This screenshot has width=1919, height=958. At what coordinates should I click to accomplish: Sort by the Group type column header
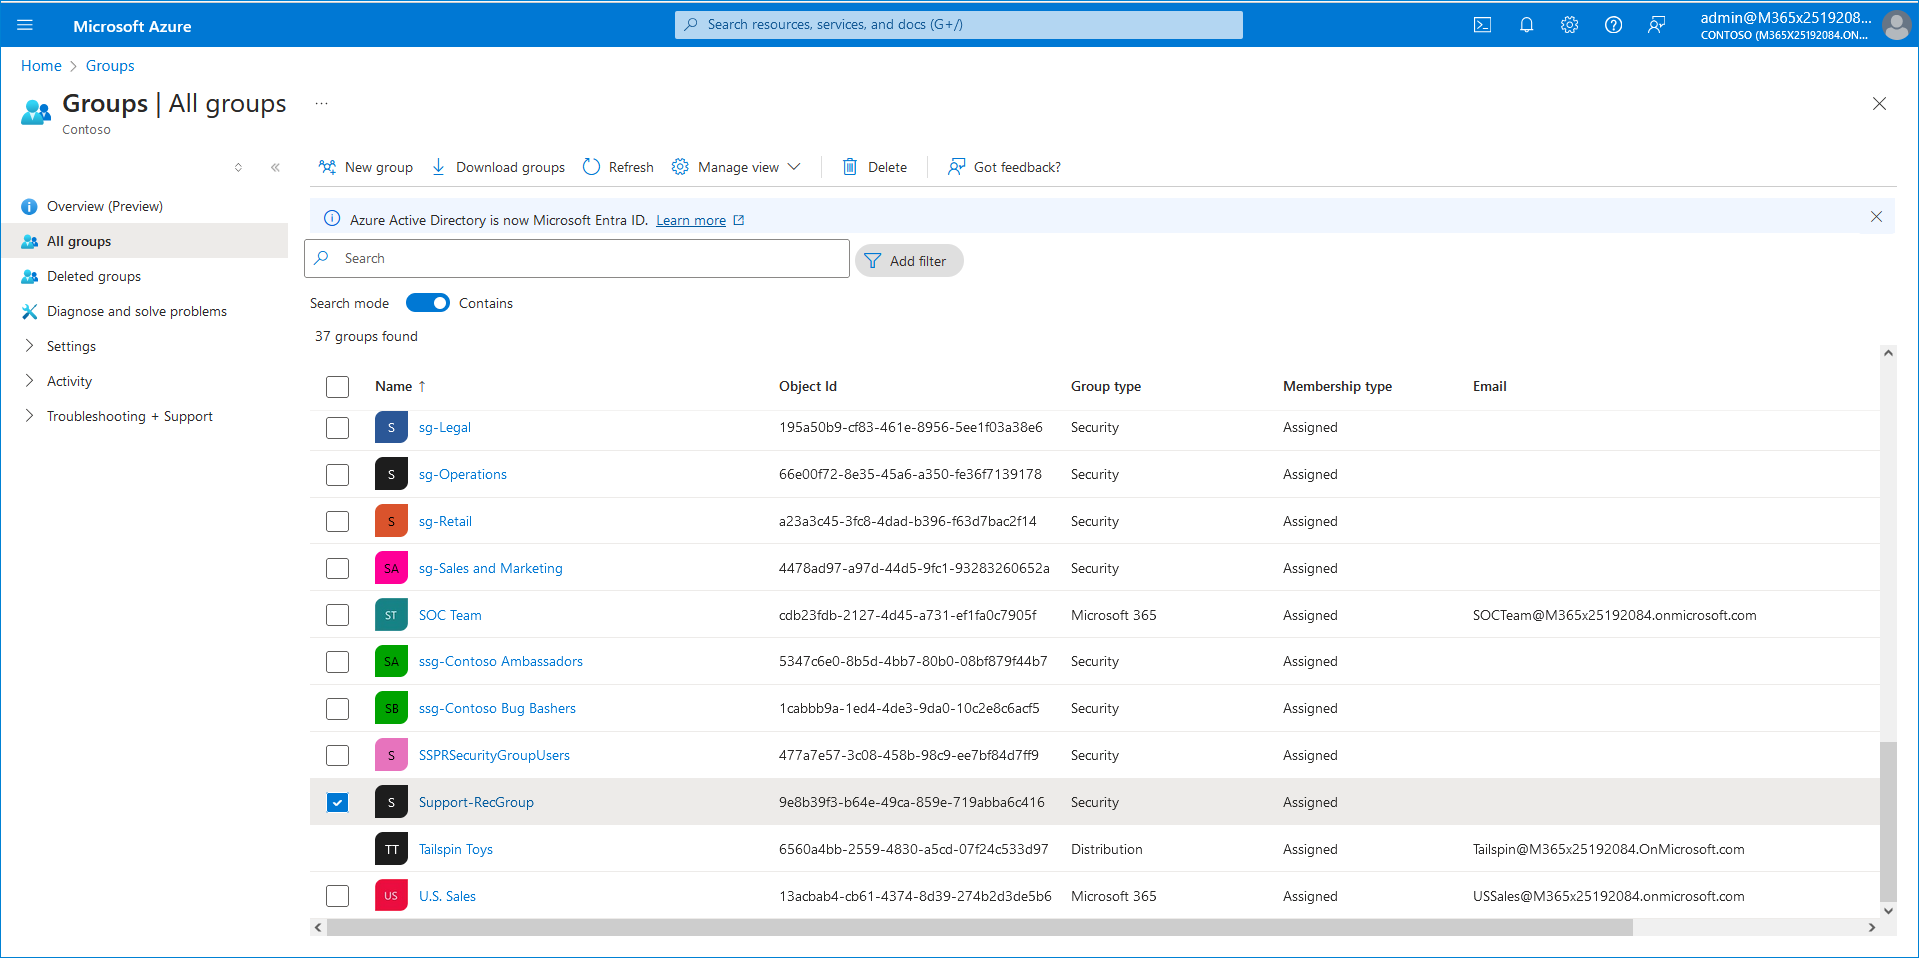(1106, 386)
